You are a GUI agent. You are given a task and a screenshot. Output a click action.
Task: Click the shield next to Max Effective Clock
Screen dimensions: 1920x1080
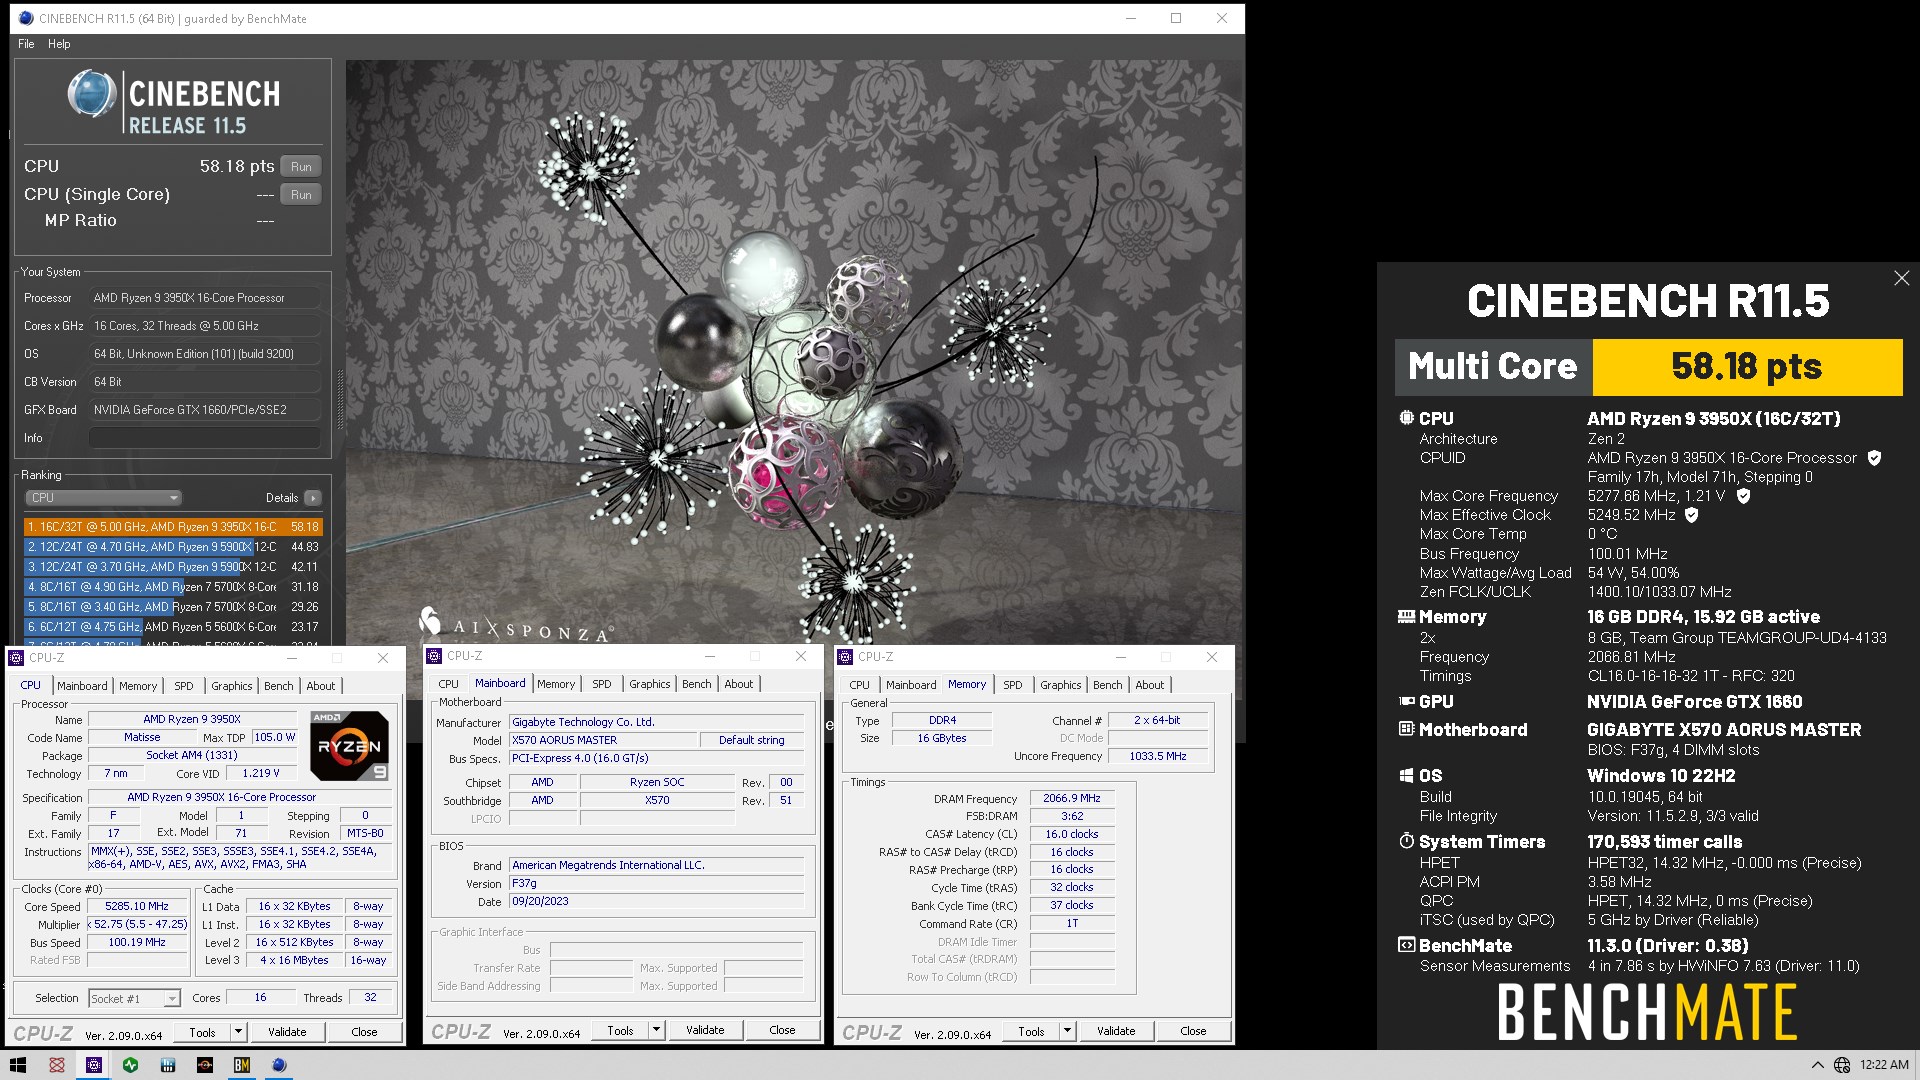(x=1692, y=515)
